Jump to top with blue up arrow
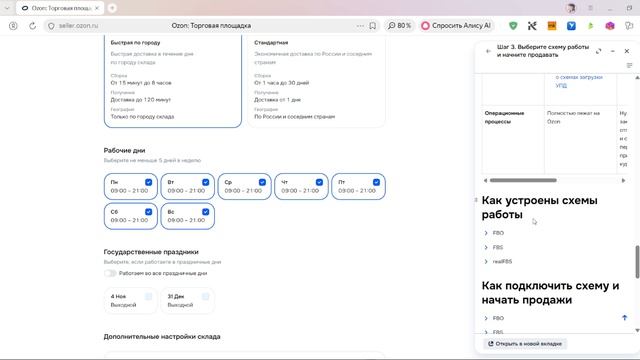Viewport: 640px width, 360px height. pos(624,318)
